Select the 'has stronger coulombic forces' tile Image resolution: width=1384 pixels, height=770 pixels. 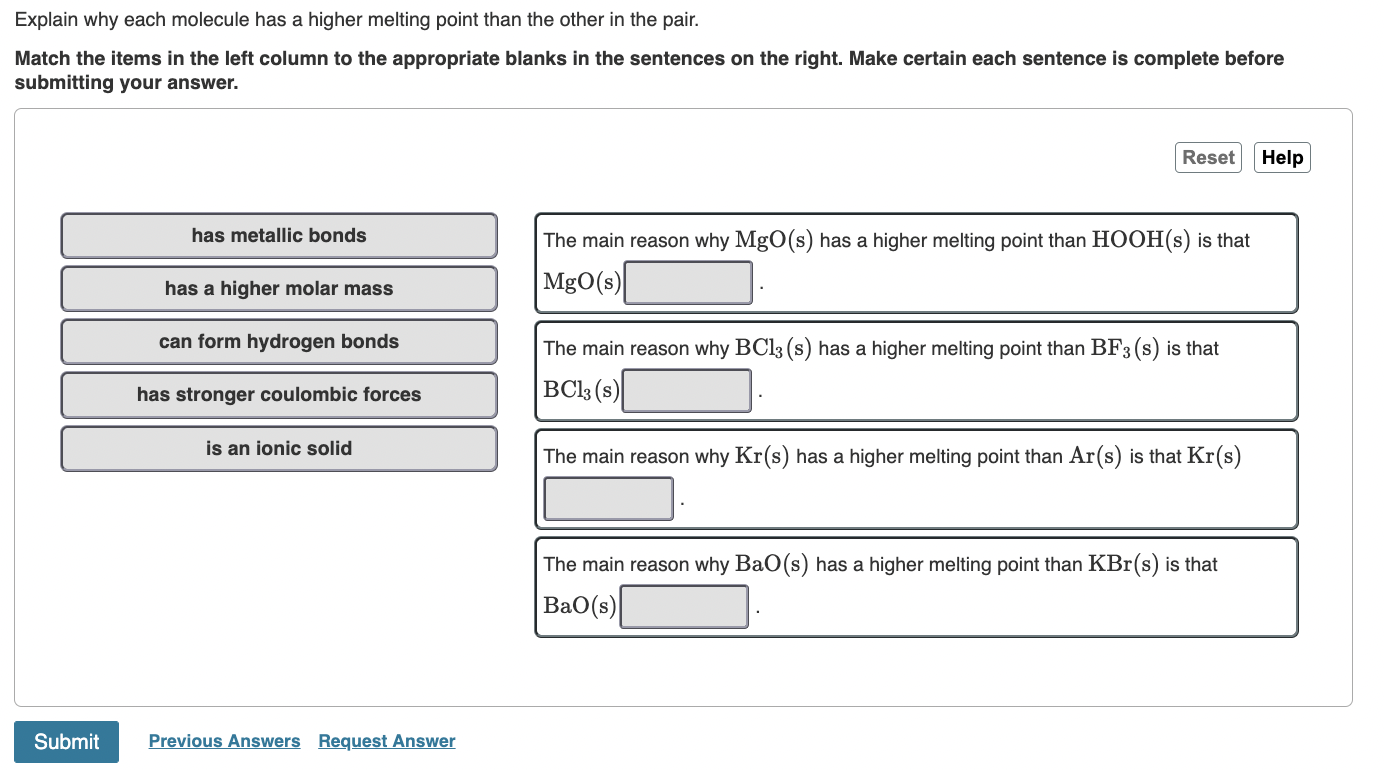279,395
